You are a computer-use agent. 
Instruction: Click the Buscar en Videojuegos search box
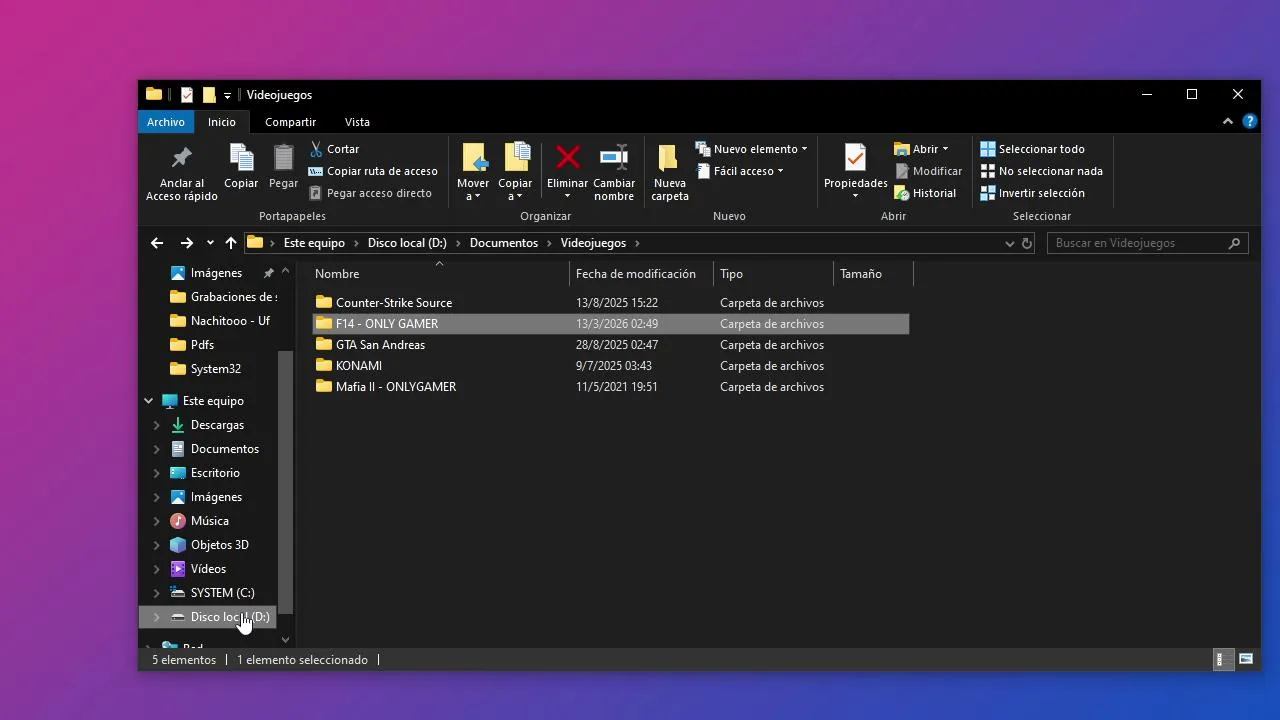[x=1147, y=243]
